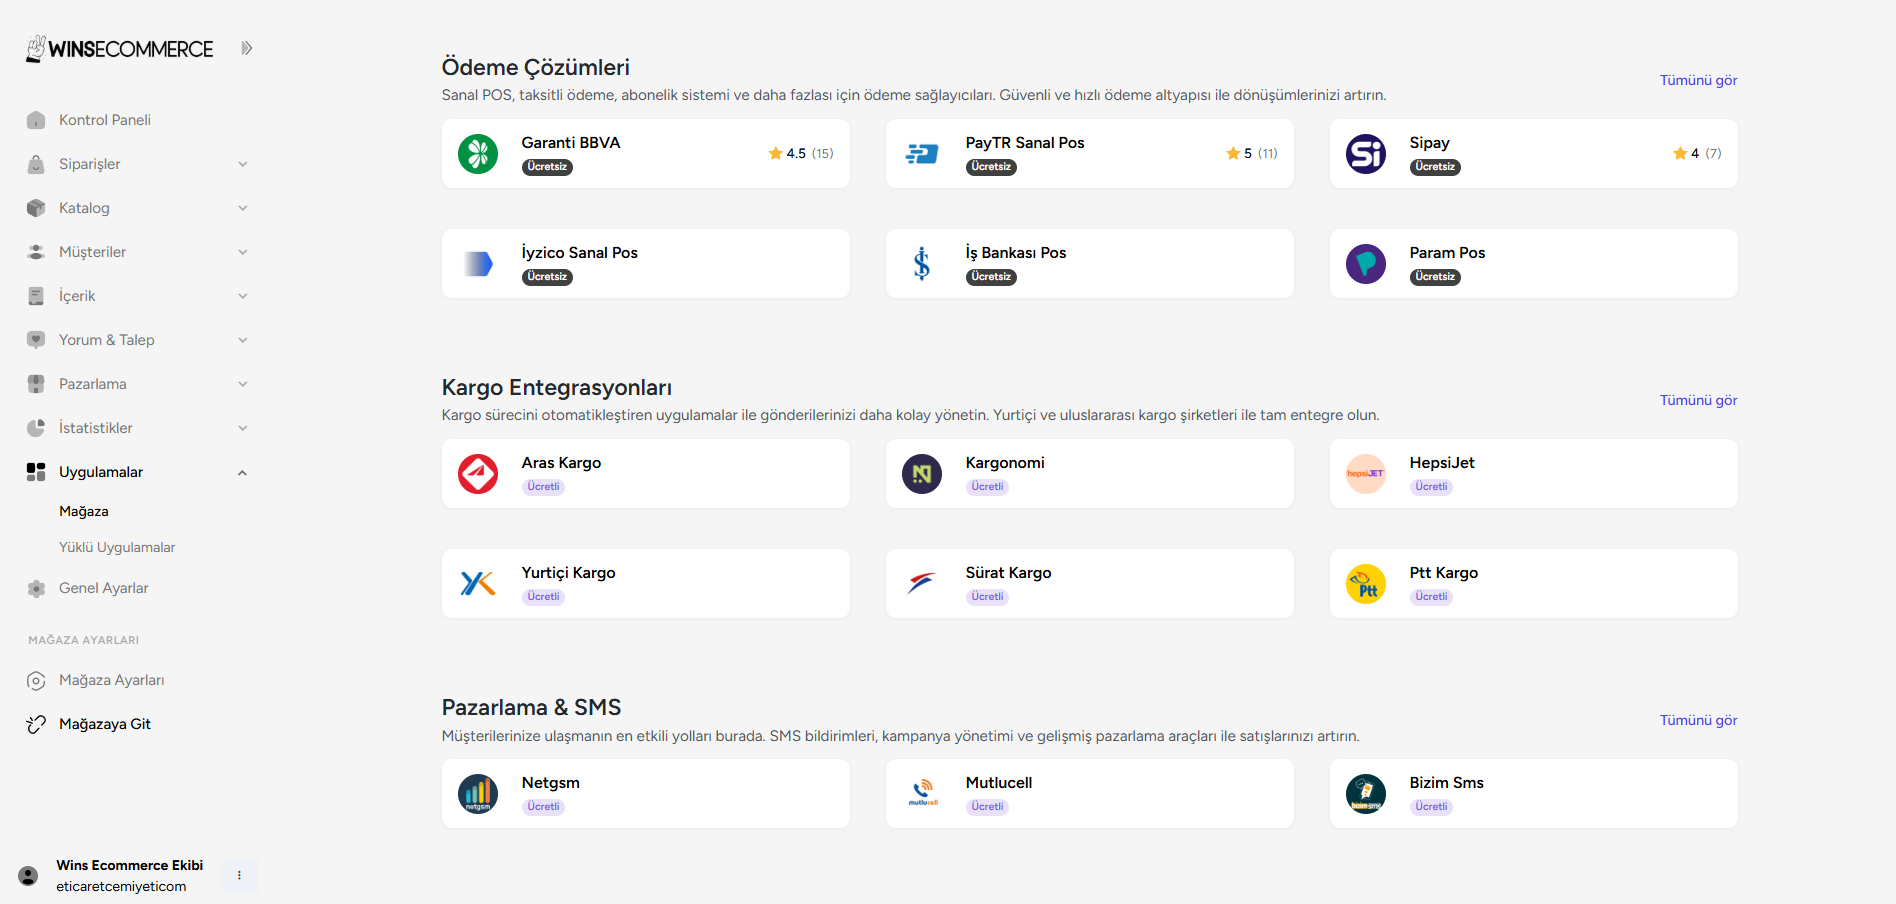Click the Mağaza Ayarları settings icon
The width and height of the screenshot is (1896, 904).
36,680
